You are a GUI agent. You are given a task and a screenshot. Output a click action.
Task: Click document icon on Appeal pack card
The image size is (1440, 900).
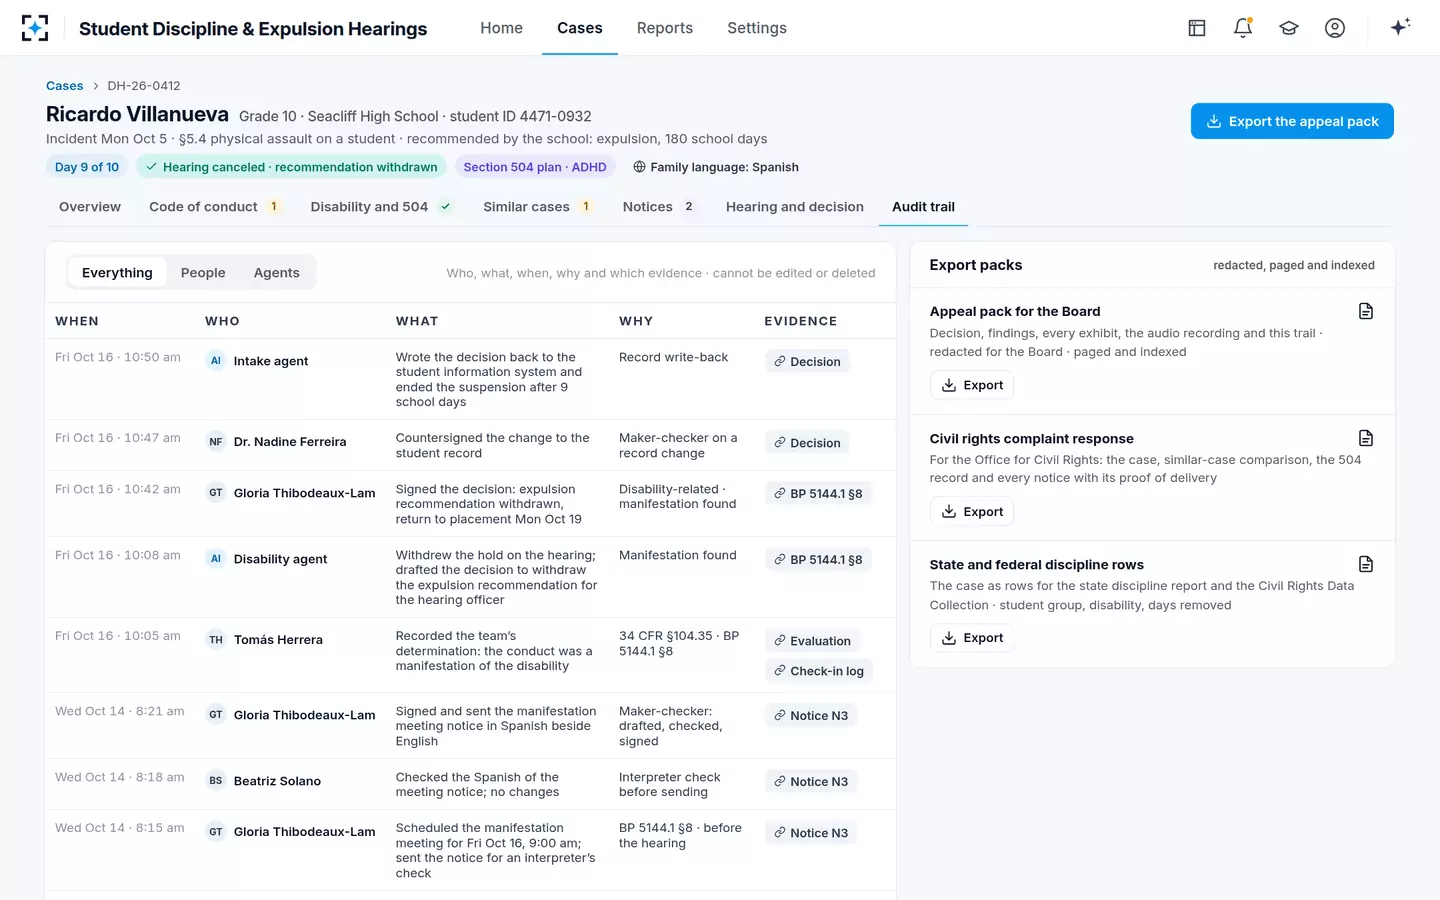pos(1366,311)
